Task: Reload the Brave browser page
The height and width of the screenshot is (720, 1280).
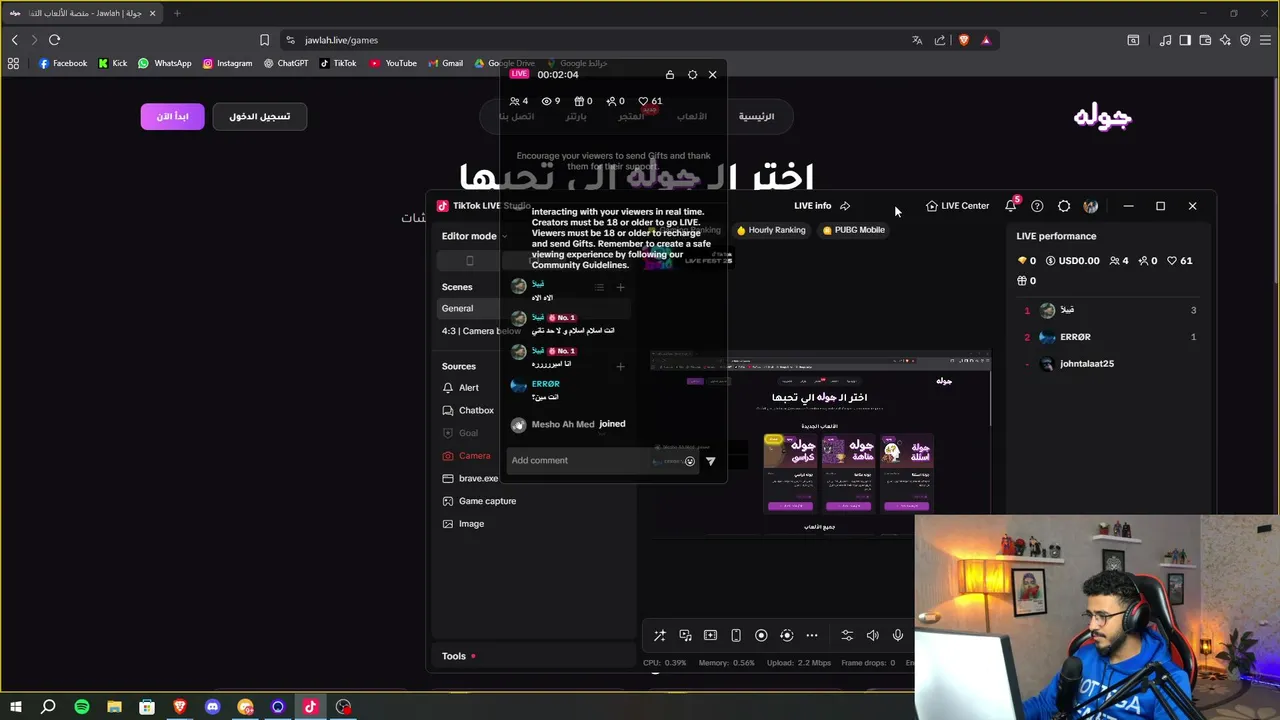Action: pos(54,40)
